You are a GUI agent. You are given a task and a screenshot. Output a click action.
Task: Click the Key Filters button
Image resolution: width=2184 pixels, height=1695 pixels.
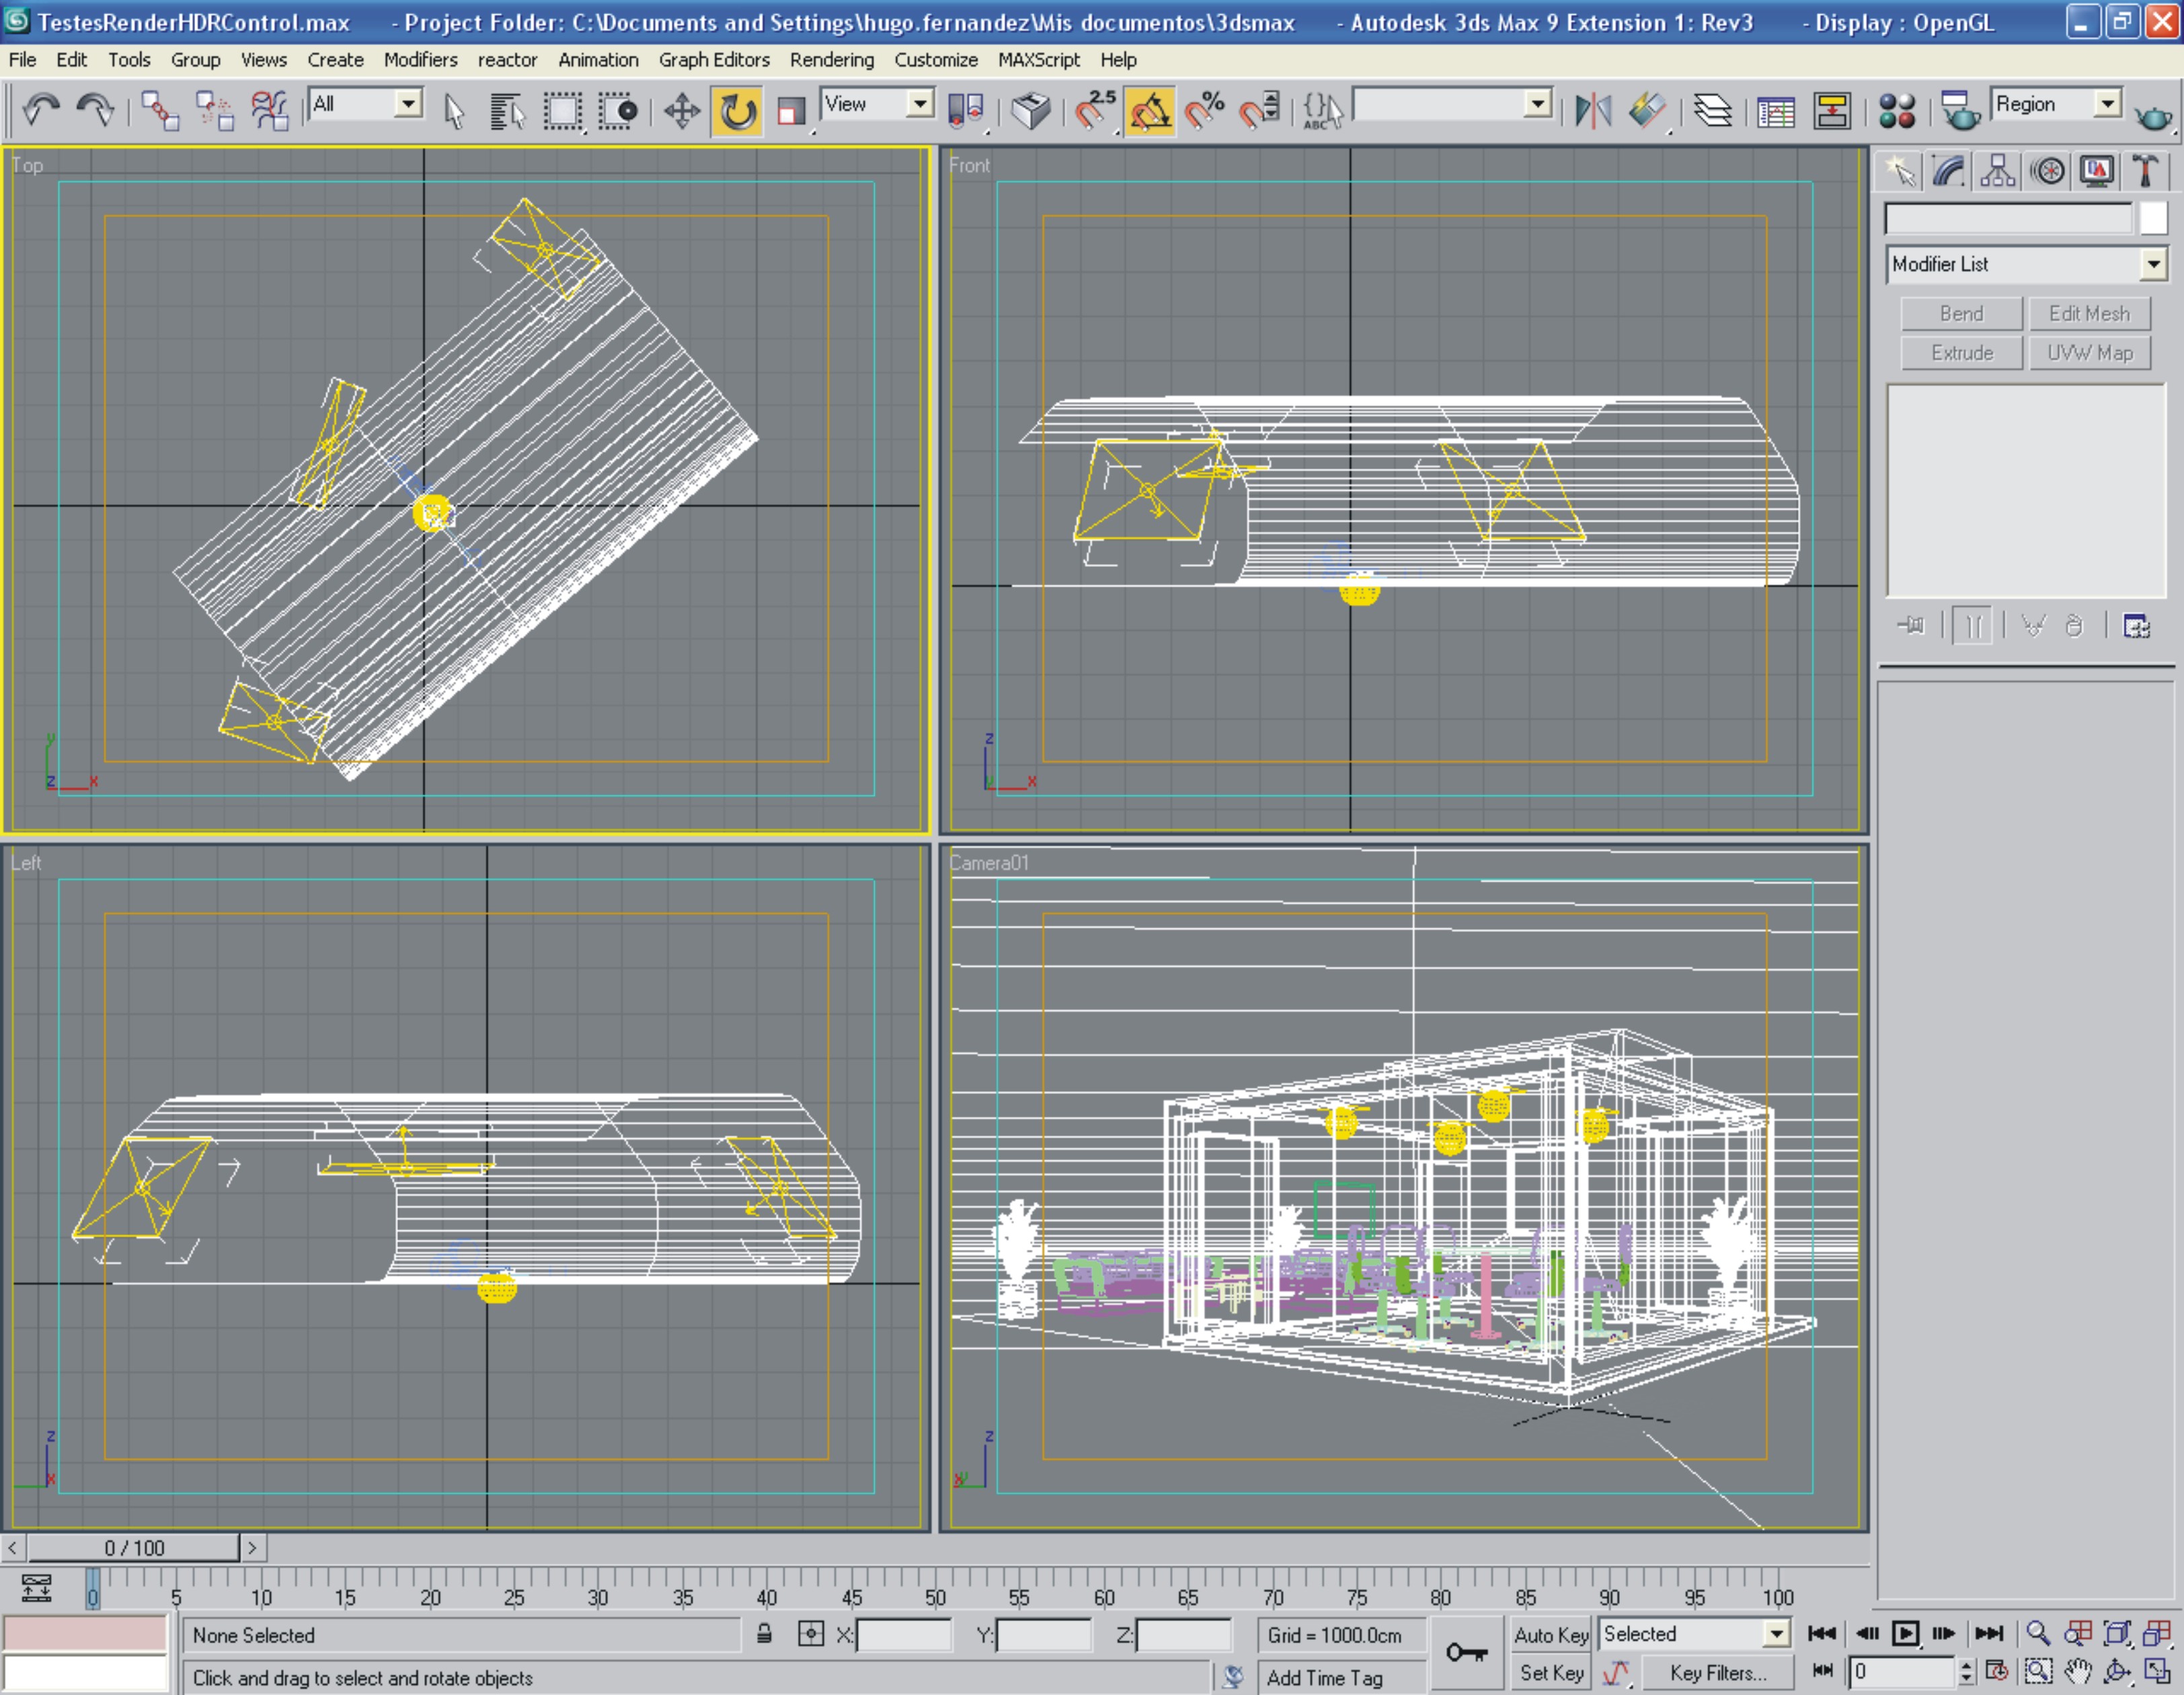(x=1717, y=1672)
